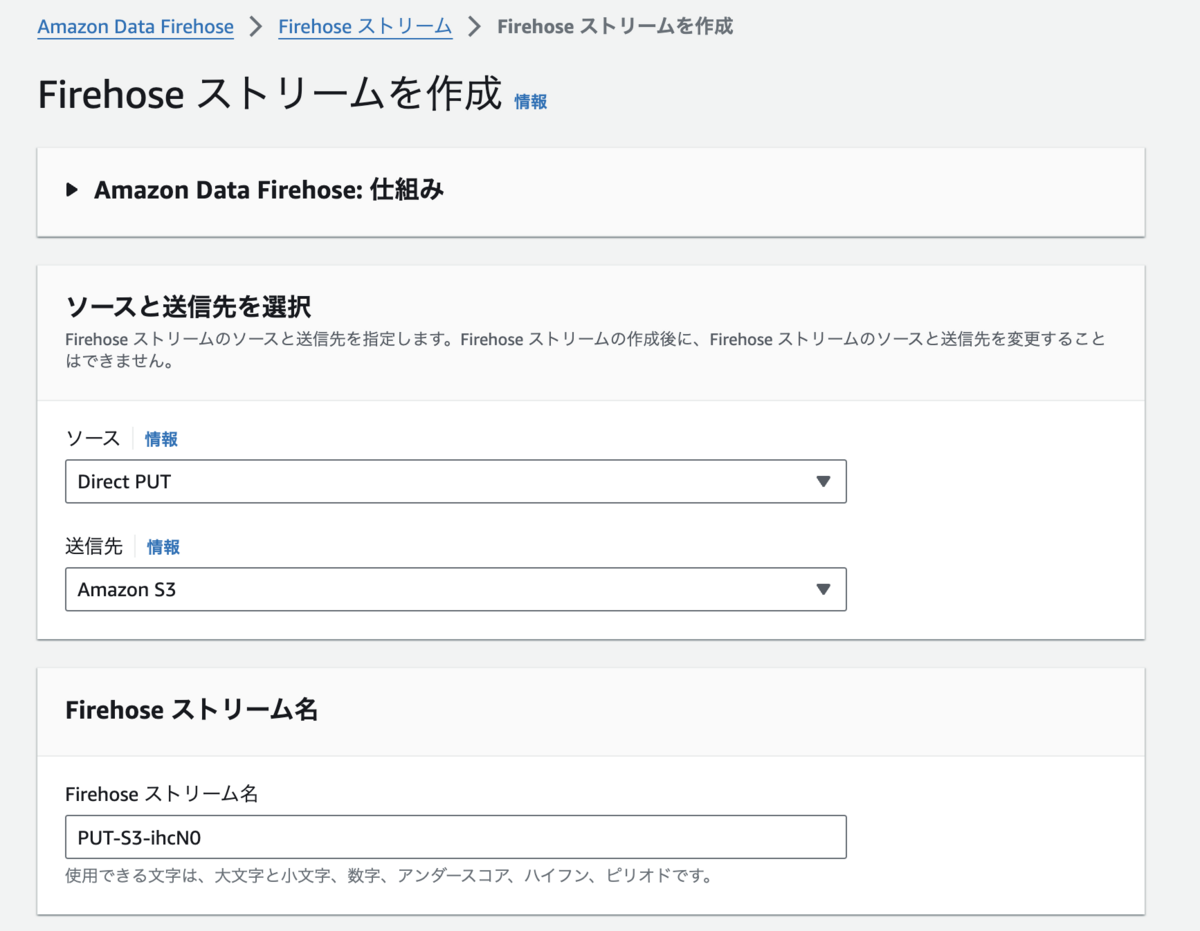This screenshot has width=1200, height=931.
Task: Go to the Firehose ストリーム breadcrumb
Action: click(365, 27)
